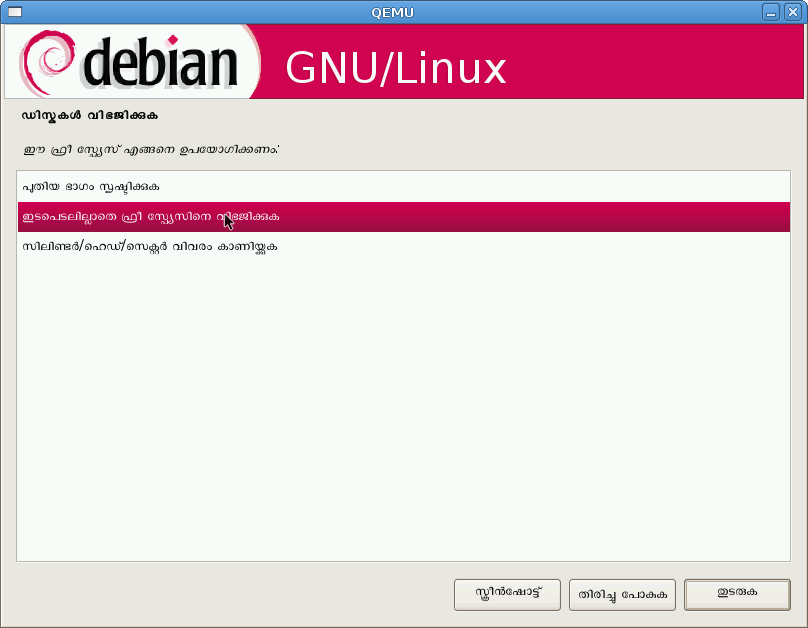Click the black 'debian' wordmark

(160, 64)
